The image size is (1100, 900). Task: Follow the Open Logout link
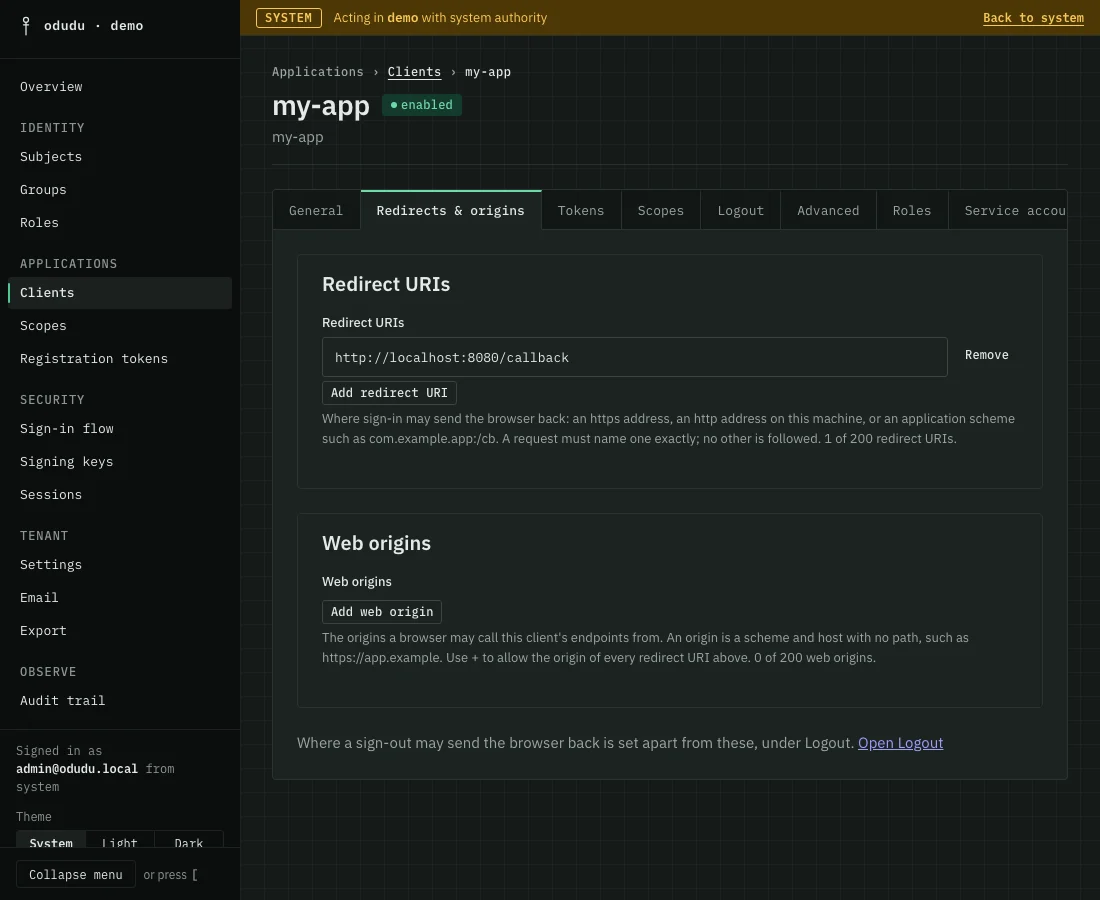pos(900,743)
